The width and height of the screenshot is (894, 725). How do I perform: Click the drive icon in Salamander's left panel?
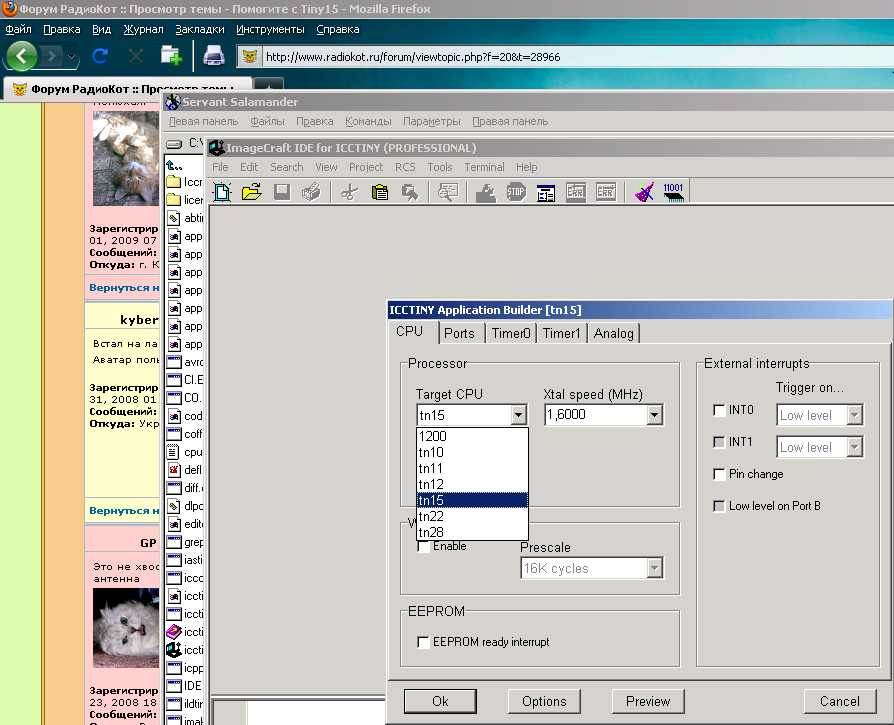pos(174,144)
